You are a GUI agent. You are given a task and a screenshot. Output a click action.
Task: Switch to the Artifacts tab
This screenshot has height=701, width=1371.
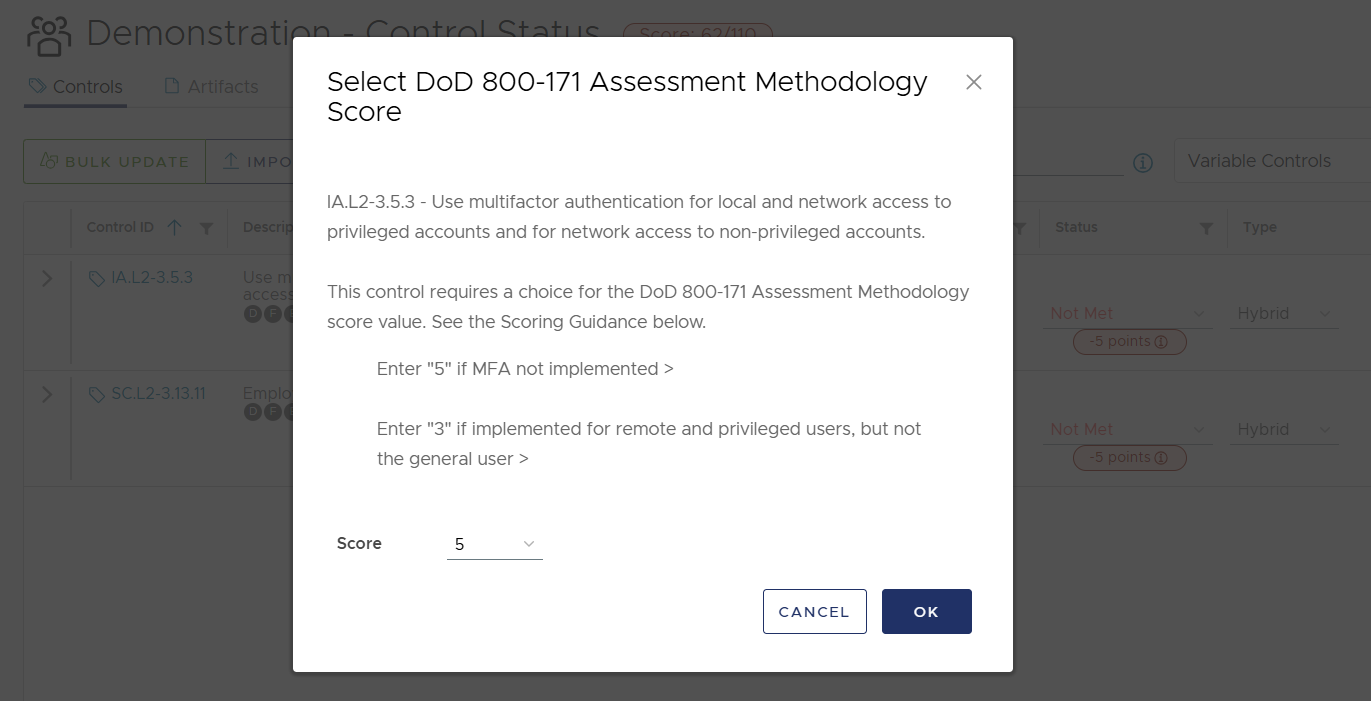point(211,87)
